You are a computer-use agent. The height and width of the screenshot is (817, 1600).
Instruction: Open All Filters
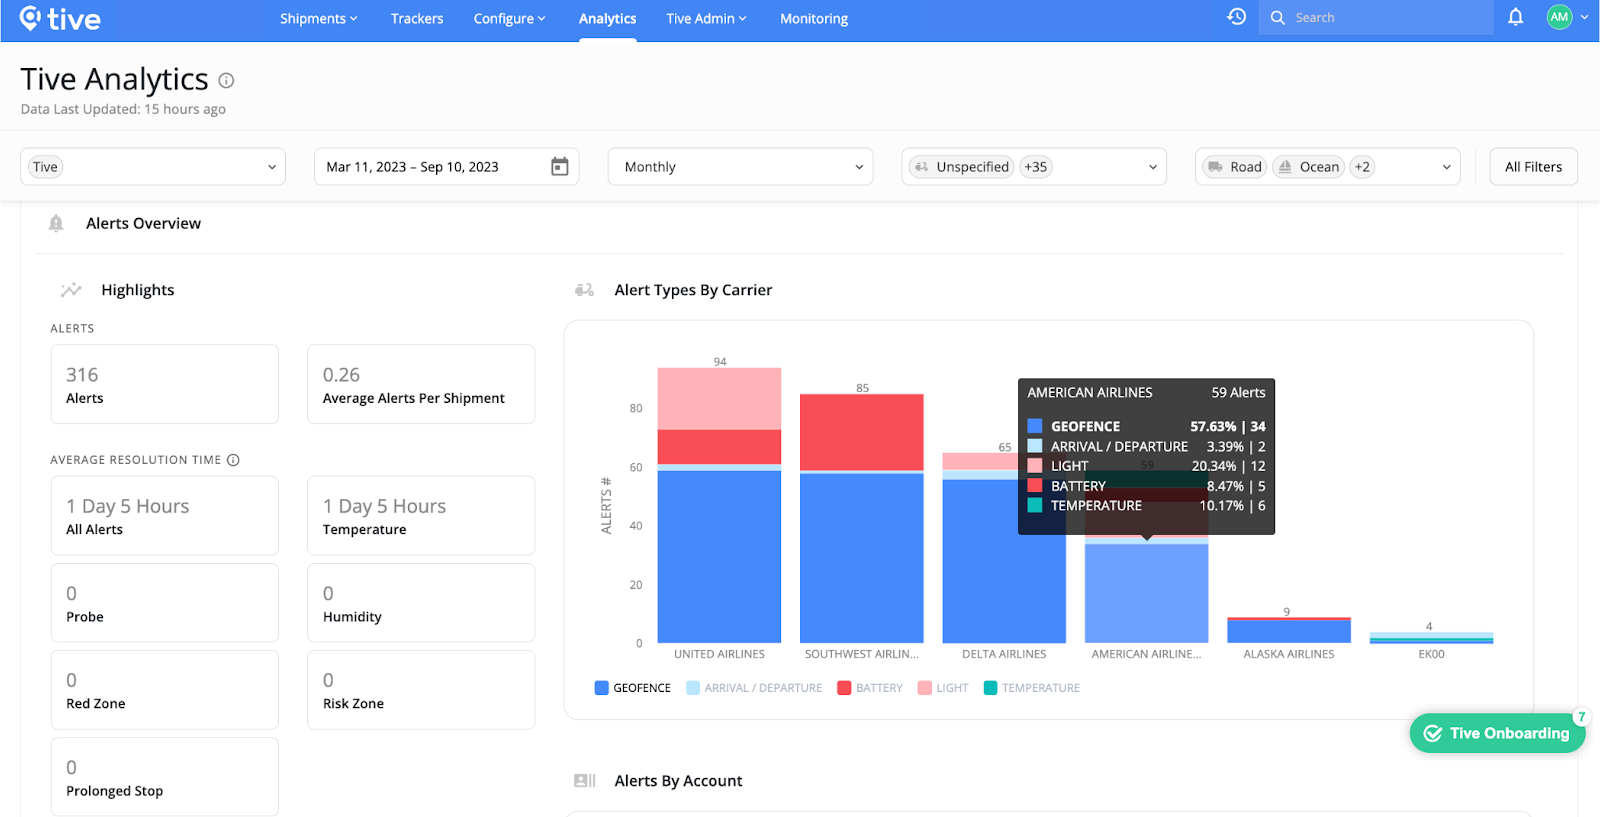click(x=1533, y=167)
